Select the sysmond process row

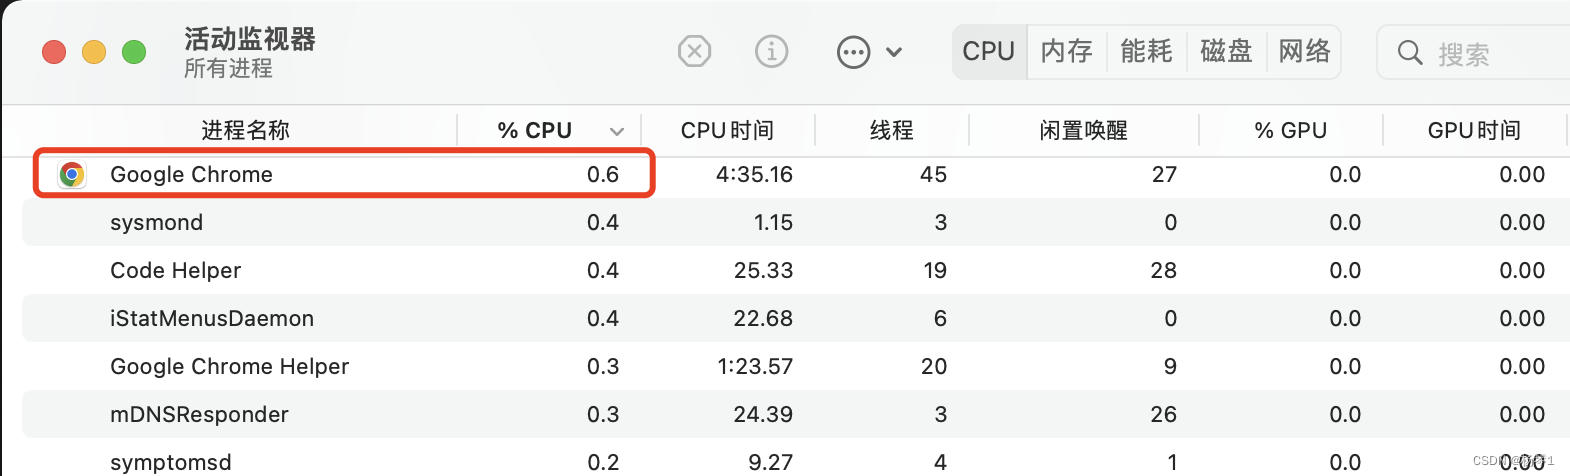[x=796, y=222]
